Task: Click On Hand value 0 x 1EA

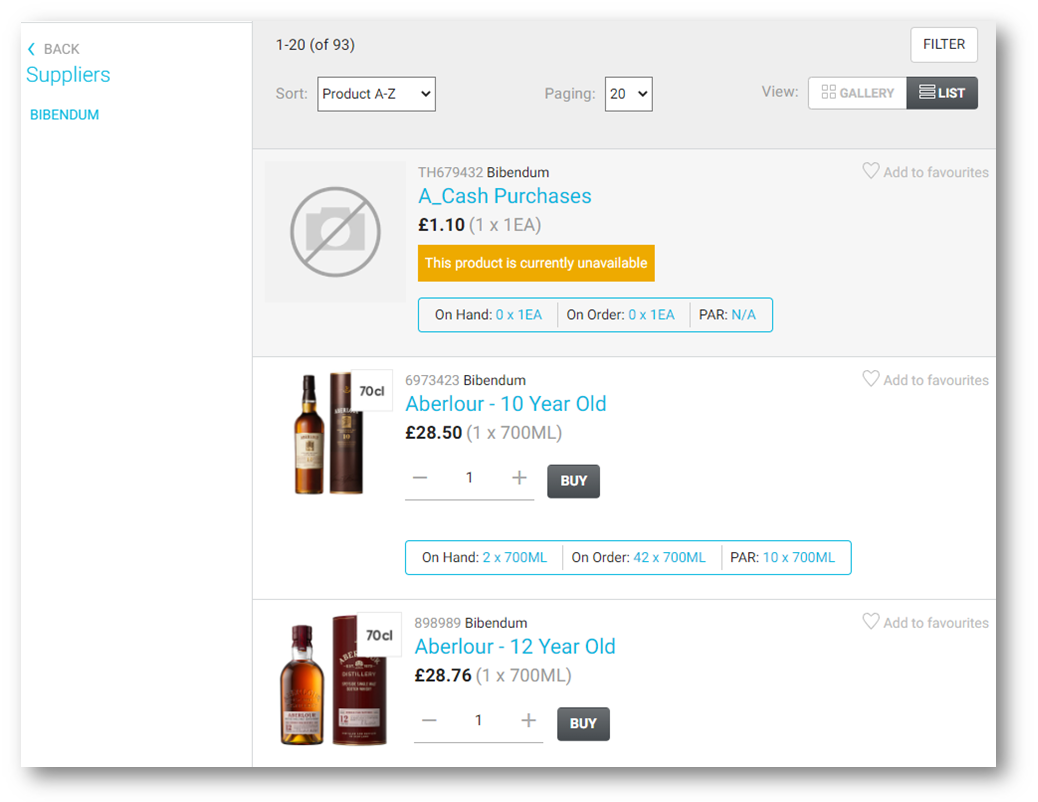Action: [x=519, y=315]
